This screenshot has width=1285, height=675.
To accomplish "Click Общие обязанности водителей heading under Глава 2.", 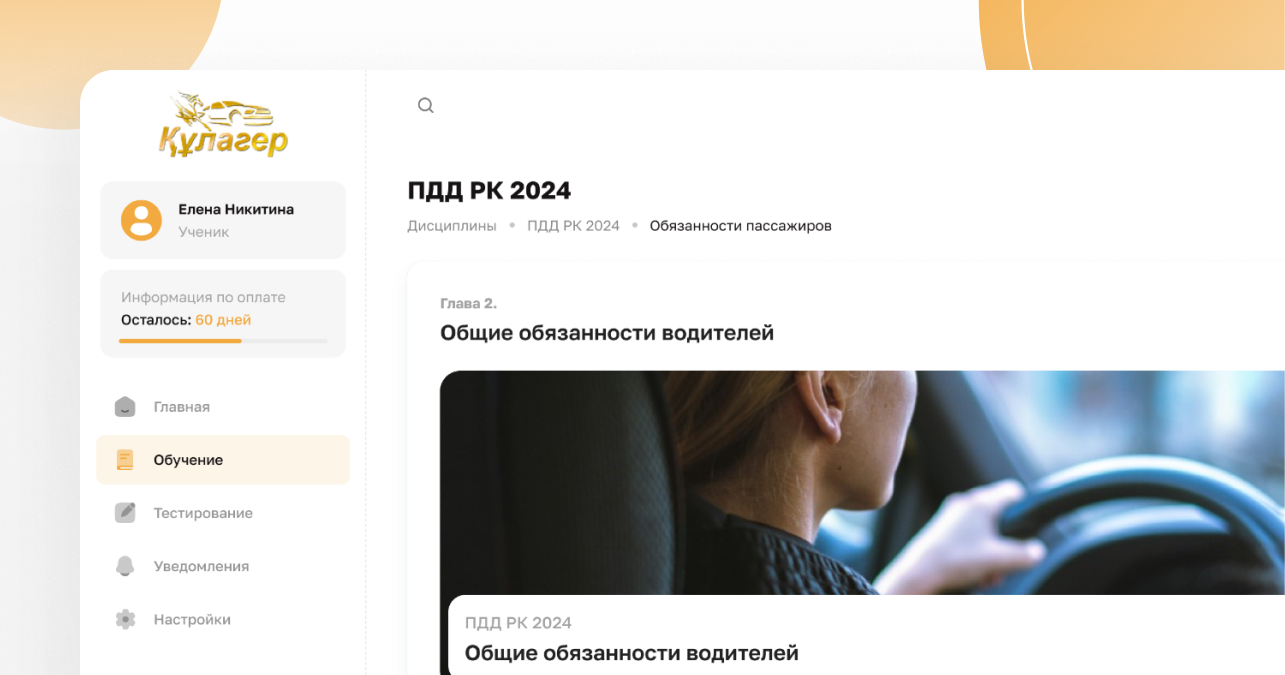I will click(607, 333).
